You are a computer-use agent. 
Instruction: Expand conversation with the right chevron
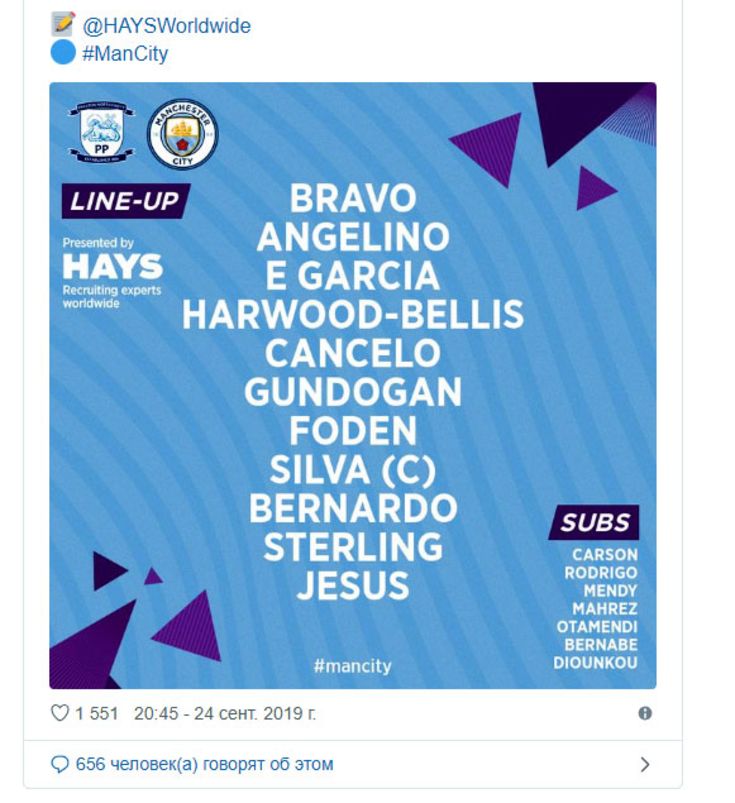(645, 764)
